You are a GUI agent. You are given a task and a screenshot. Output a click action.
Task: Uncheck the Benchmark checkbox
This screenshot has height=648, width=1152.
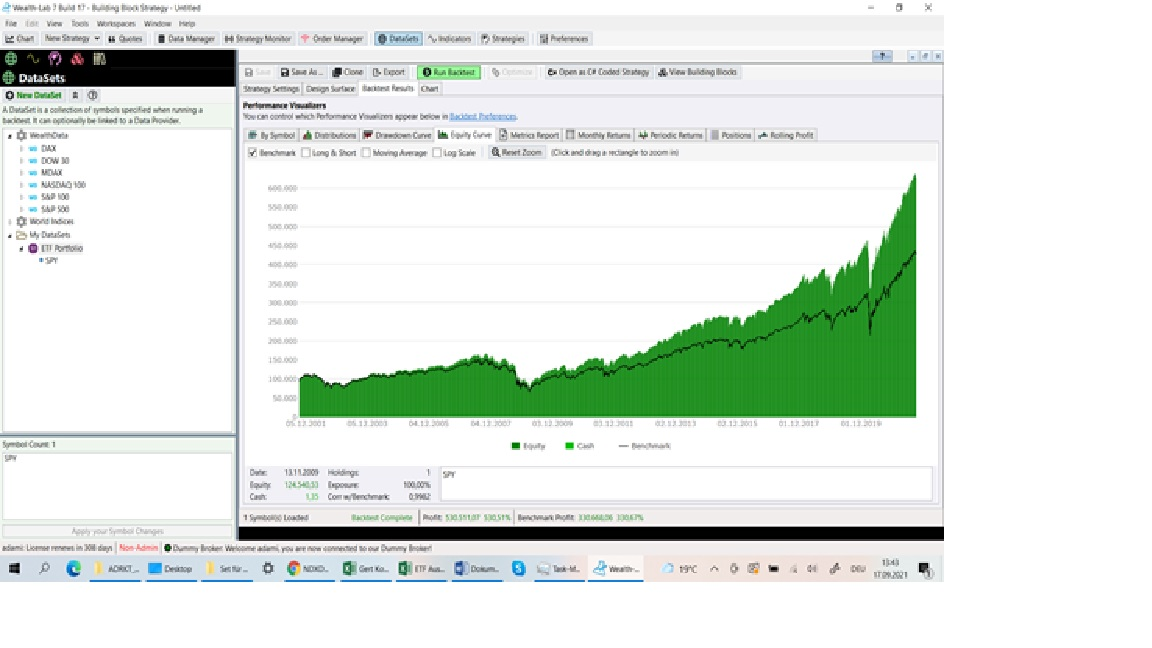[x=253, y=153]
